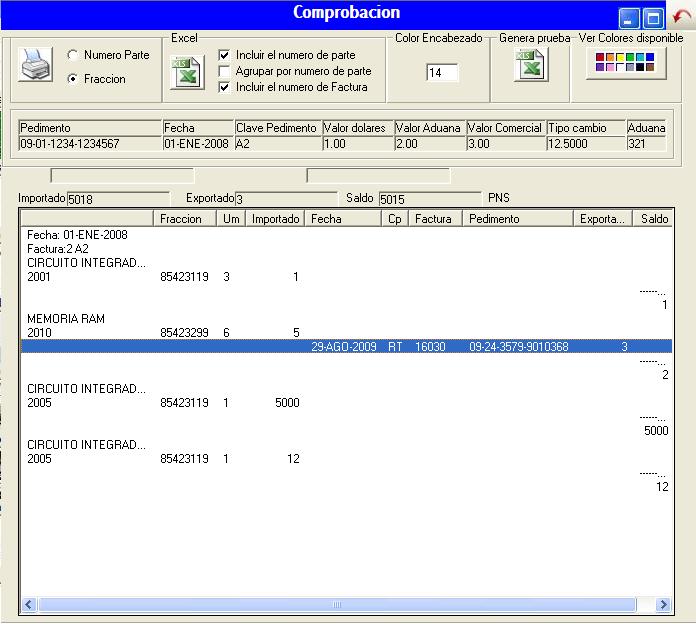Click the Exporta... column header
The image size is (696, 624).
click(x=603, y=218)
